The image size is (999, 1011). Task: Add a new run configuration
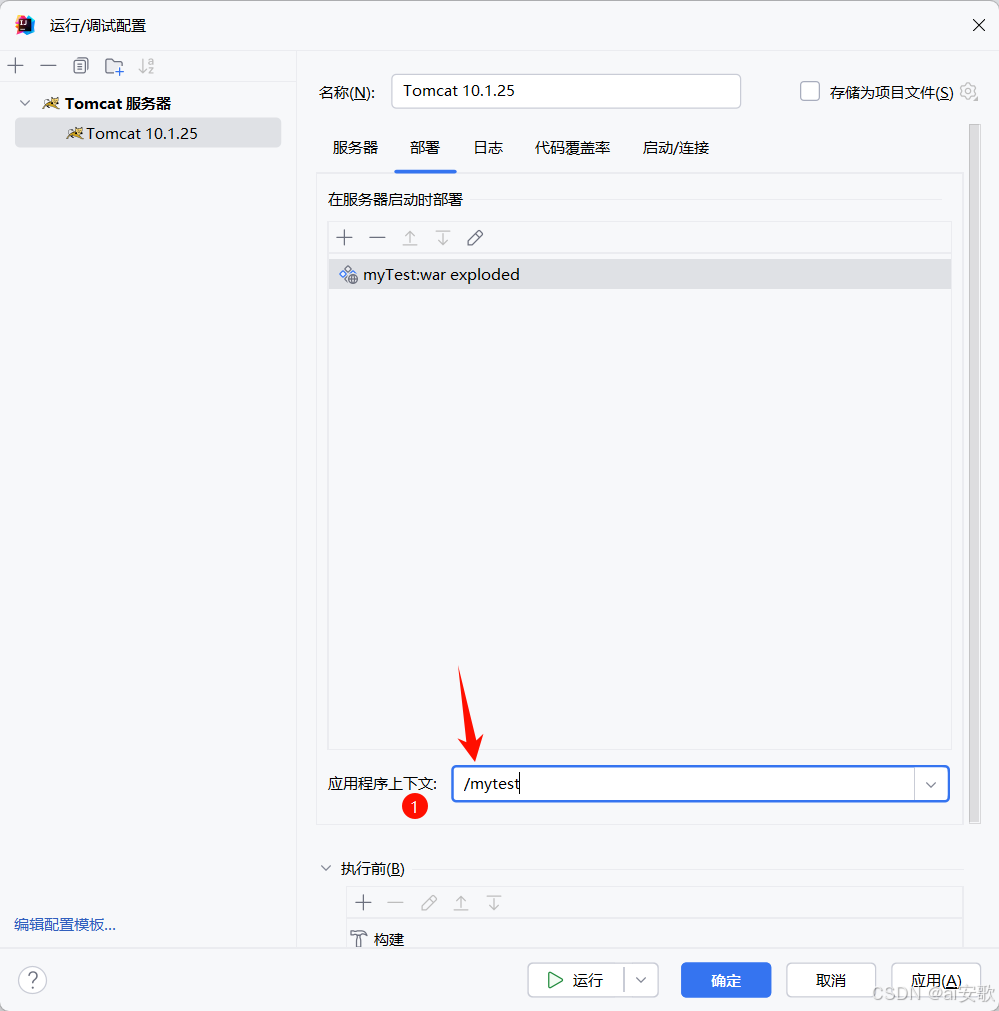click(x=15, y=66)
